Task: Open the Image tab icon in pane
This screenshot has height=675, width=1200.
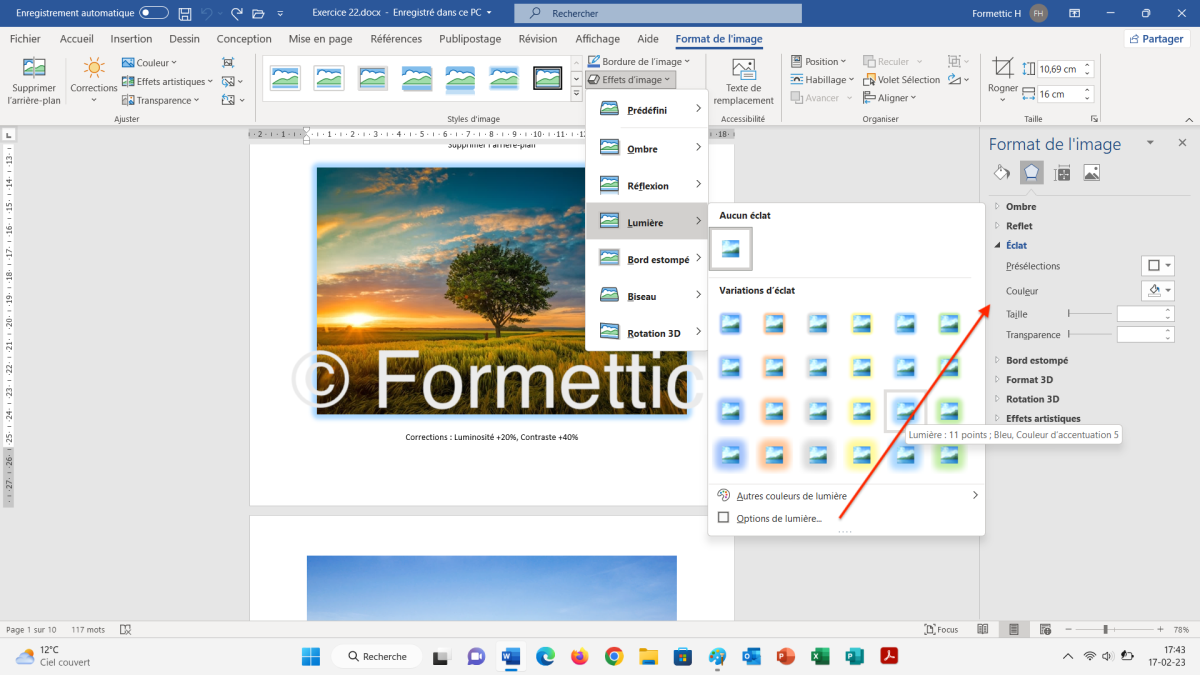Action: coord(1091,173)
